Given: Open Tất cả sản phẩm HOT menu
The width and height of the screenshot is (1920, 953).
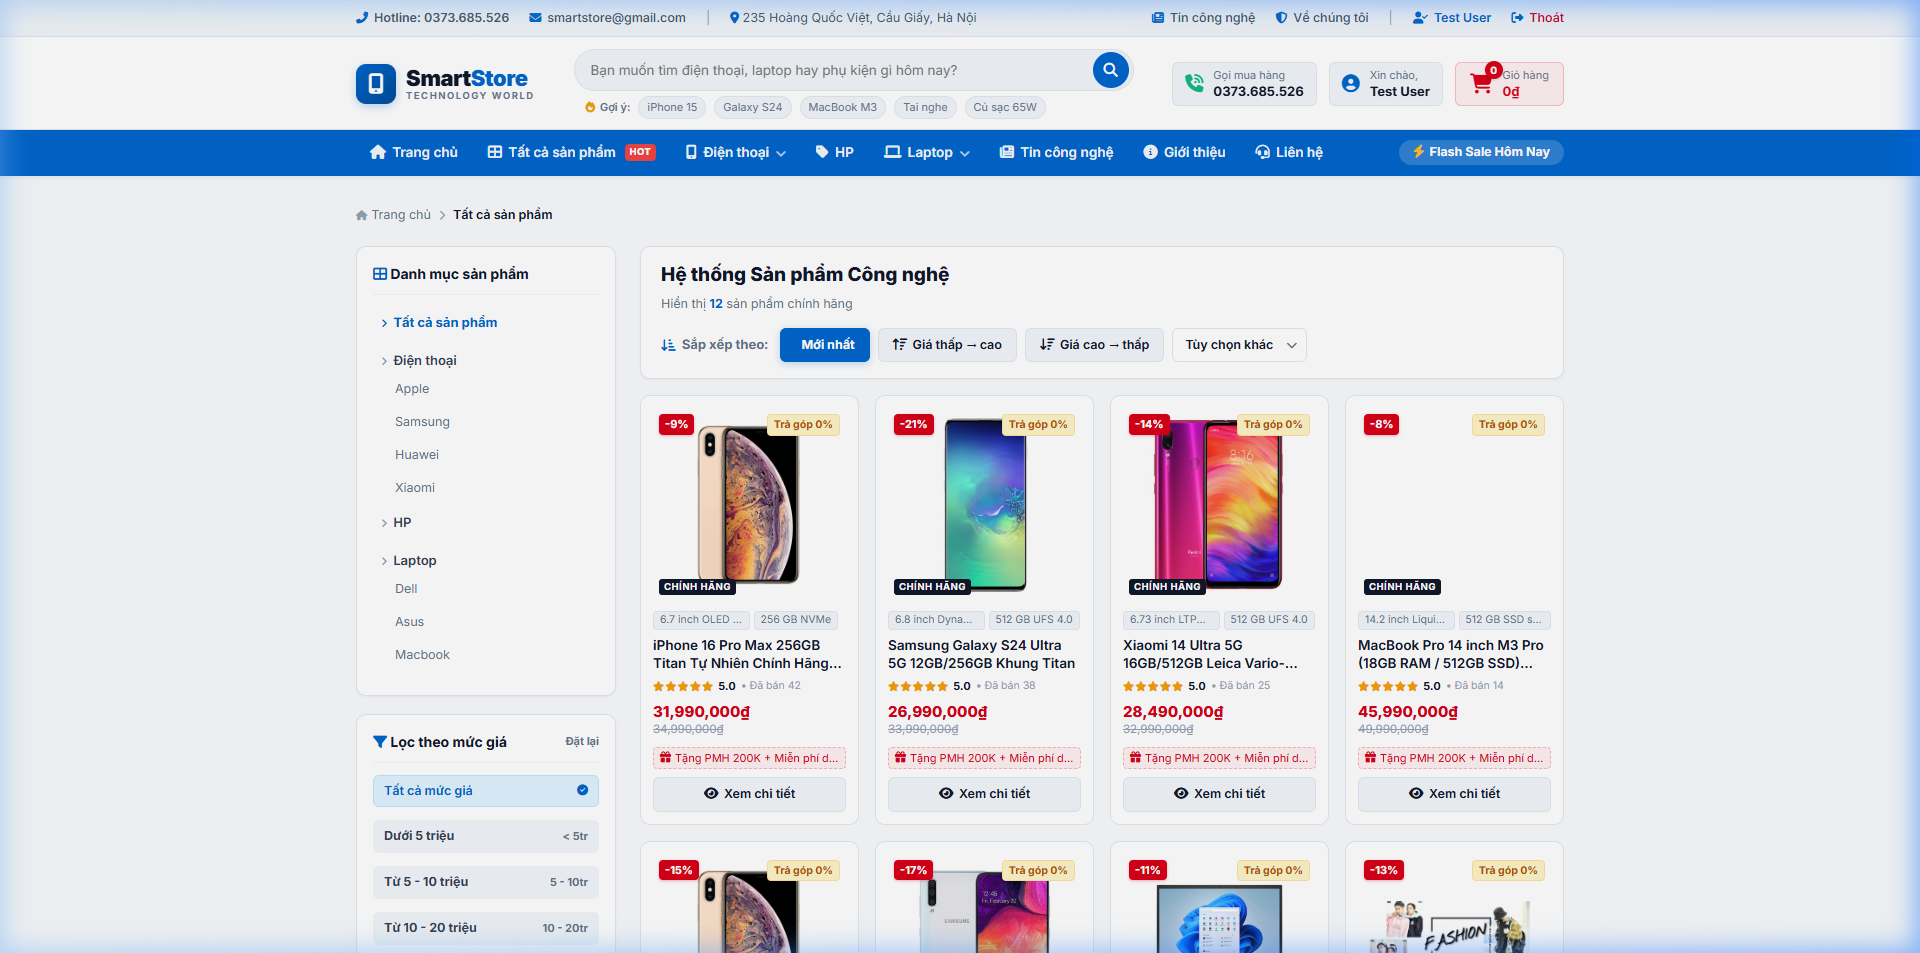Looking at the screenshot, I should (x=571, y=153).
